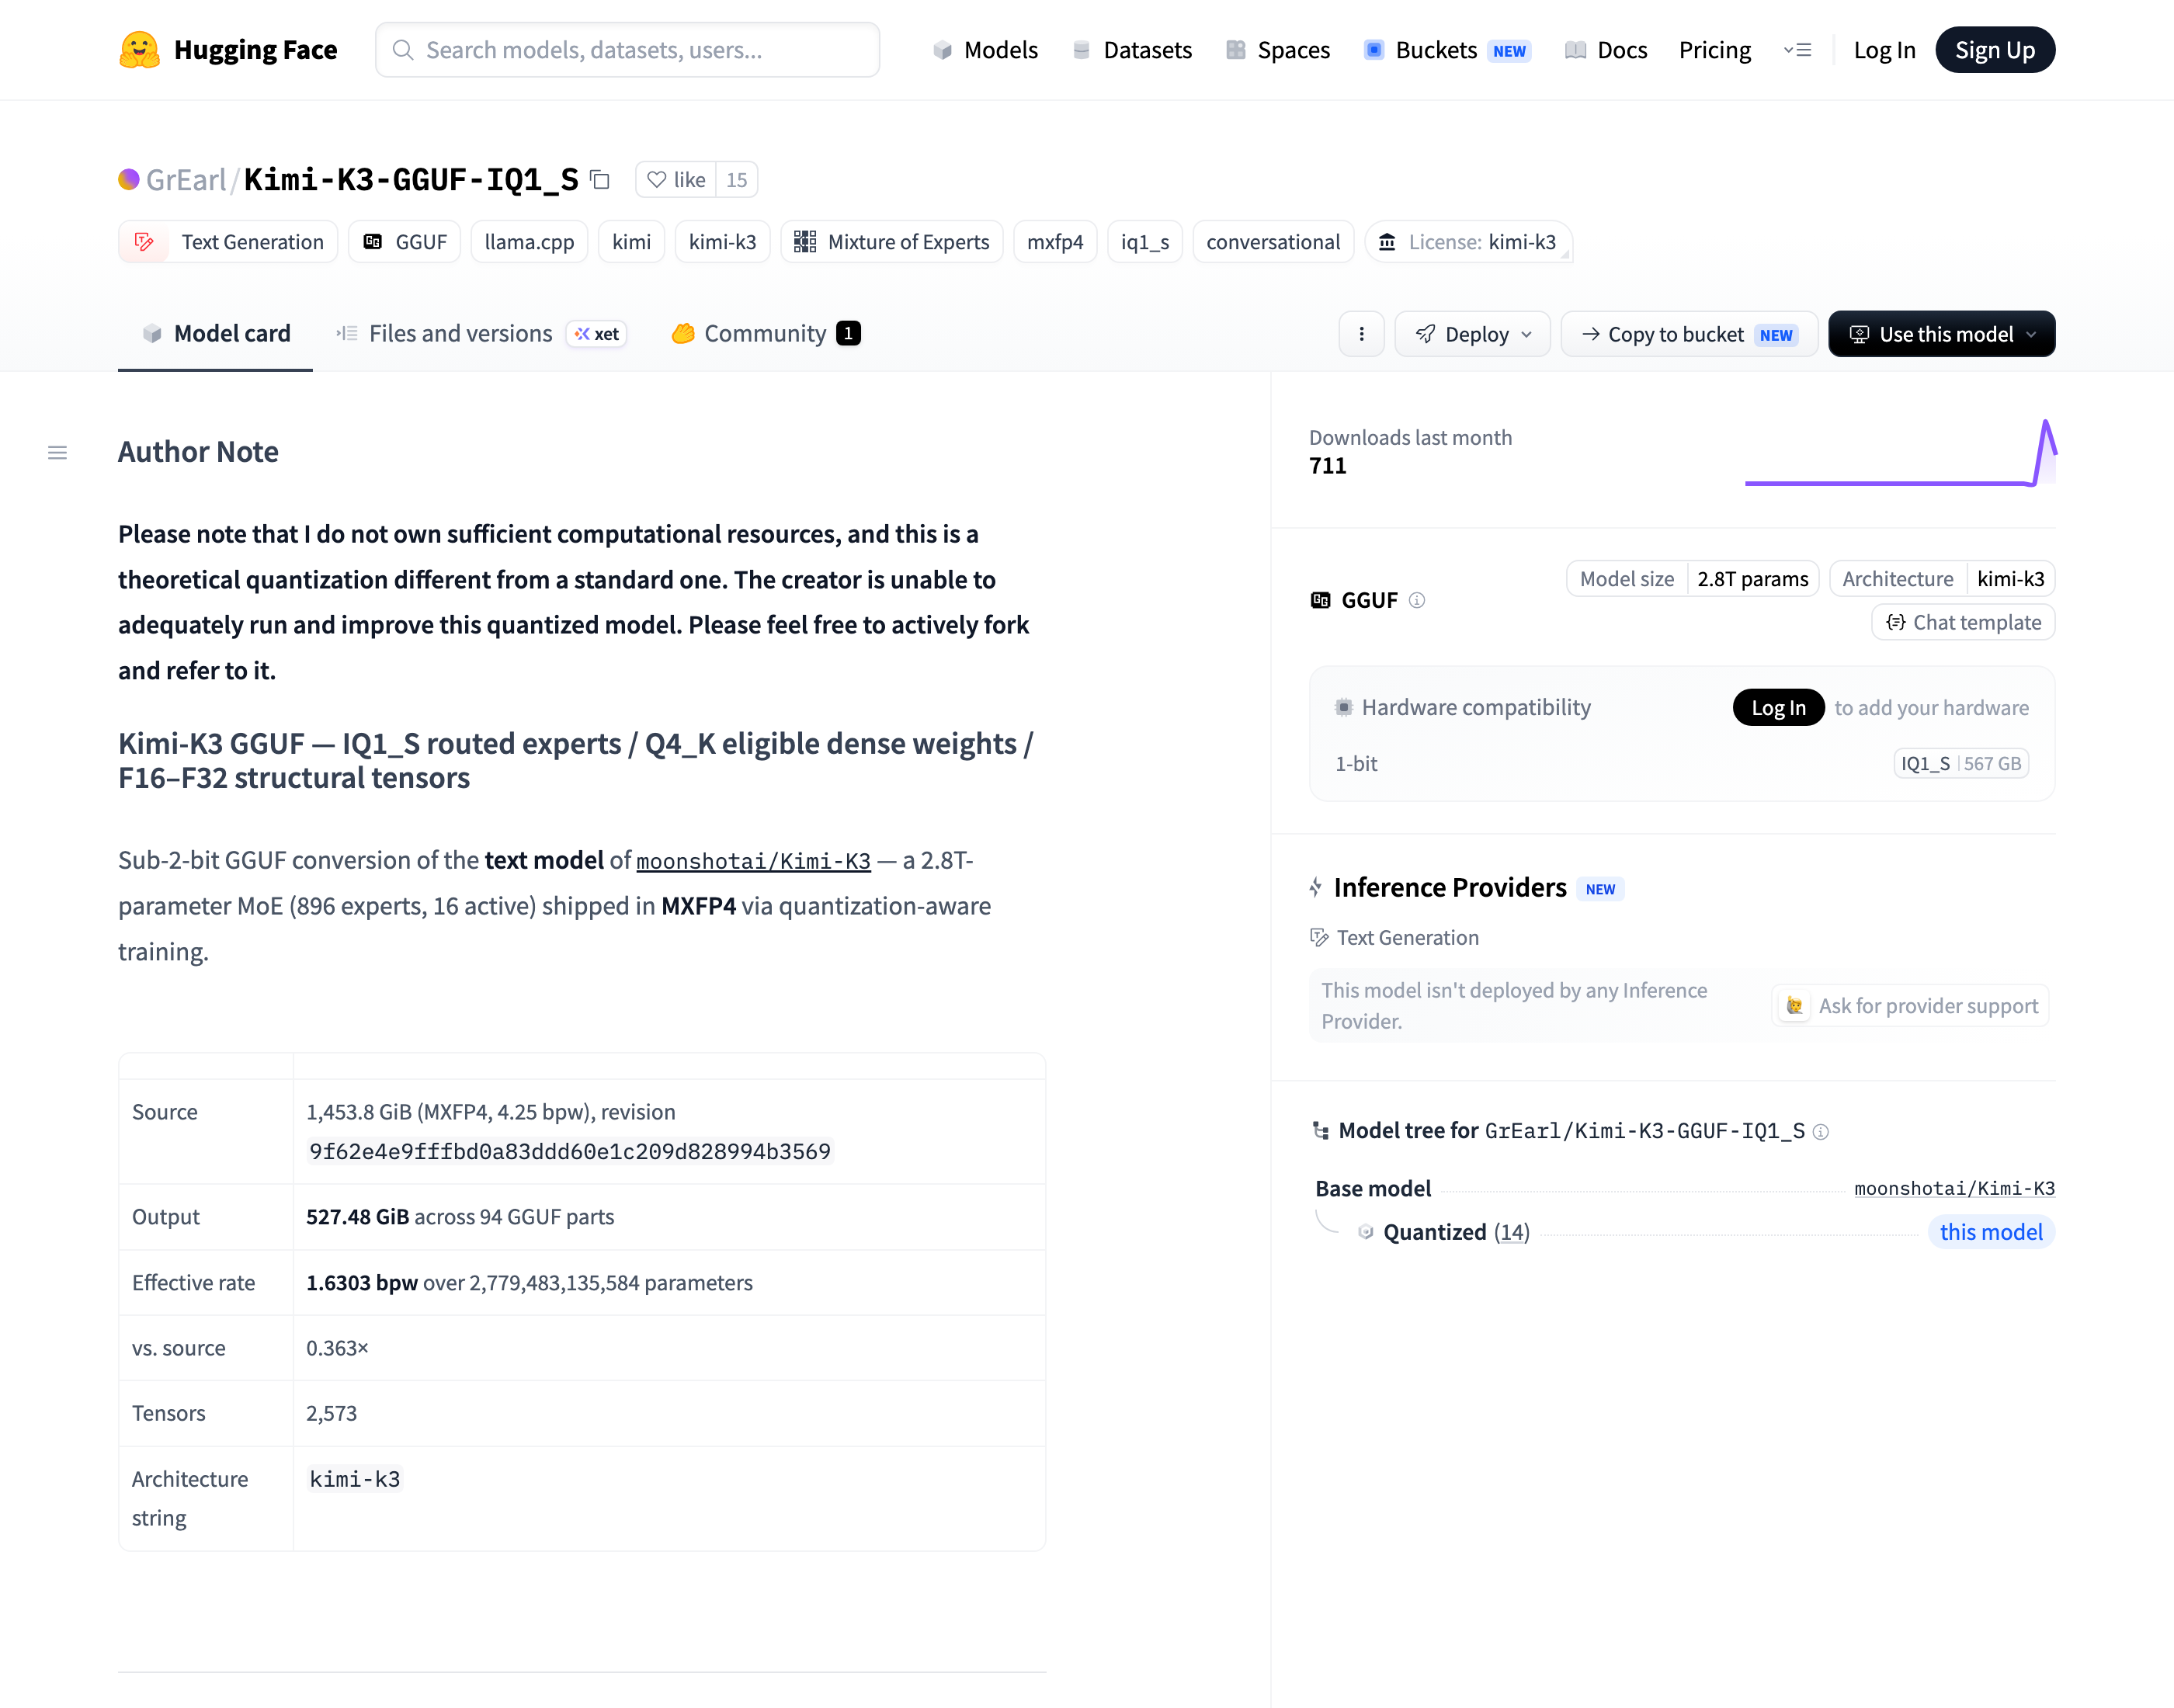Screen dimensions: 2174x1708
Task: Expand the additional navigation menu icon
Action: [x=1797, y=50]
